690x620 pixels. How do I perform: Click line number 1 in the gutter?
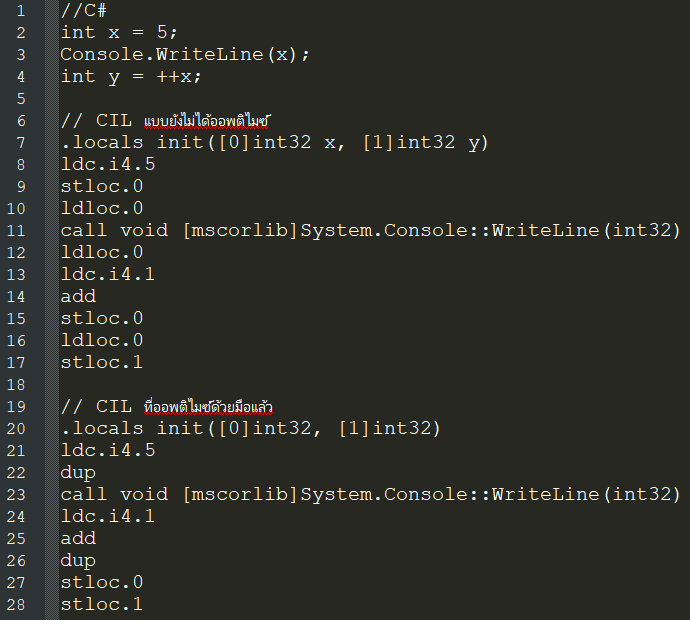click(x=21, y=11)
